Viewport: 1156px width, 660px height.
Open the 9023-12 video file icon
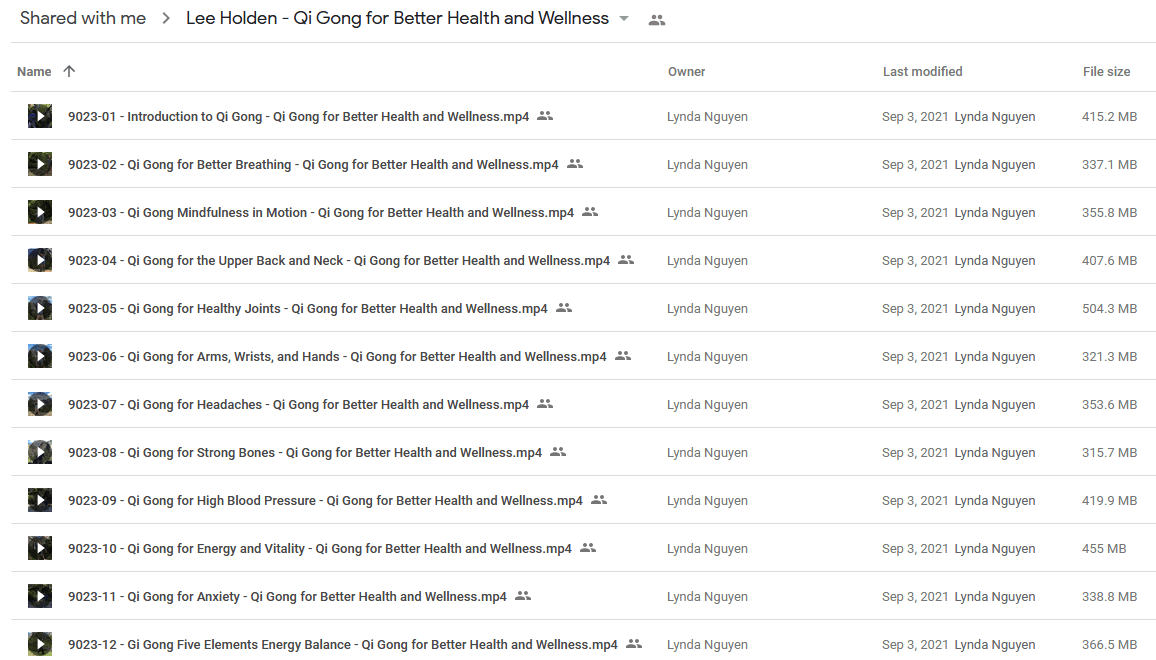[40, 644]
